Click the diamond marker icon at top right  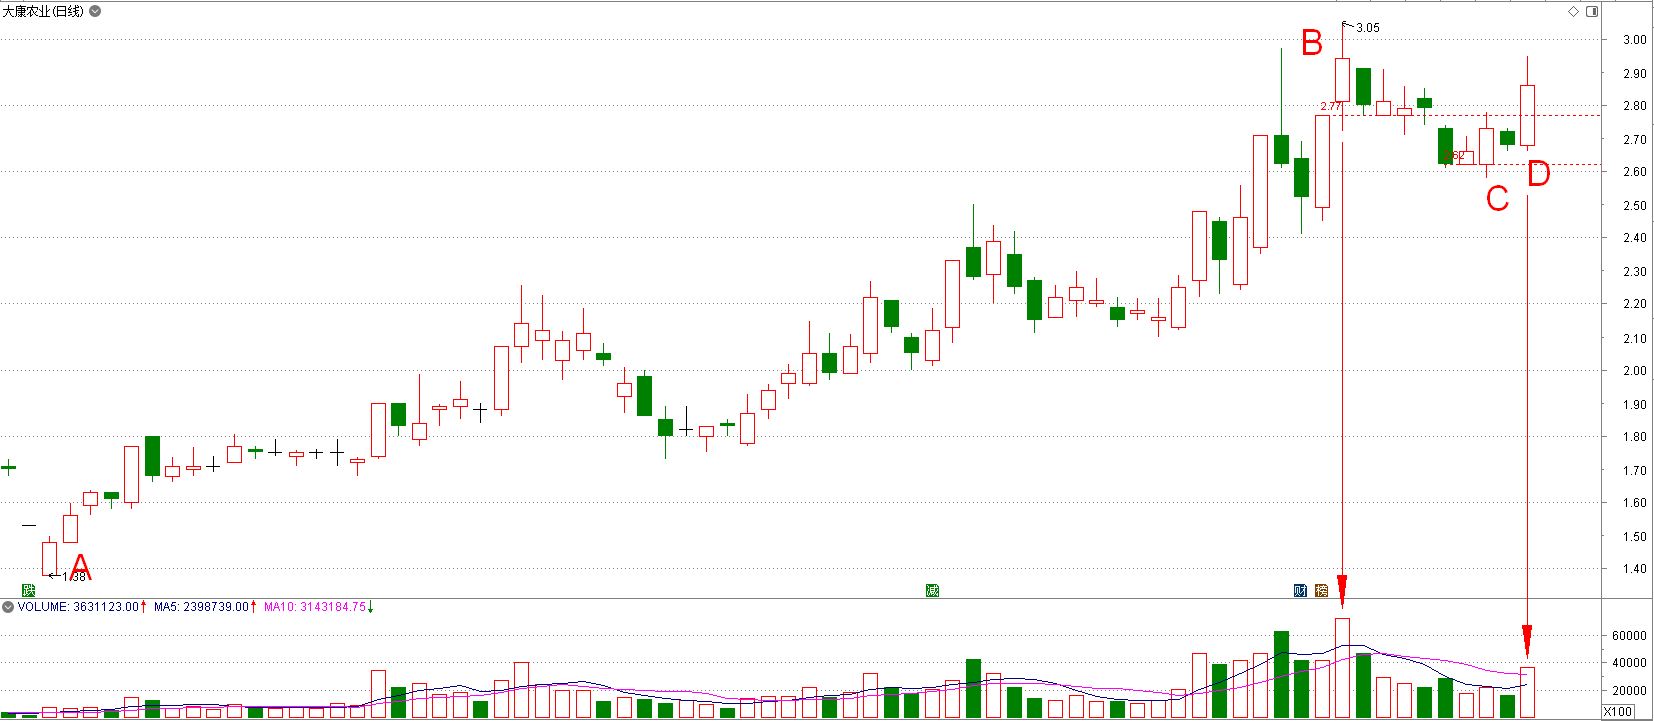click(x=1573, y=11)
